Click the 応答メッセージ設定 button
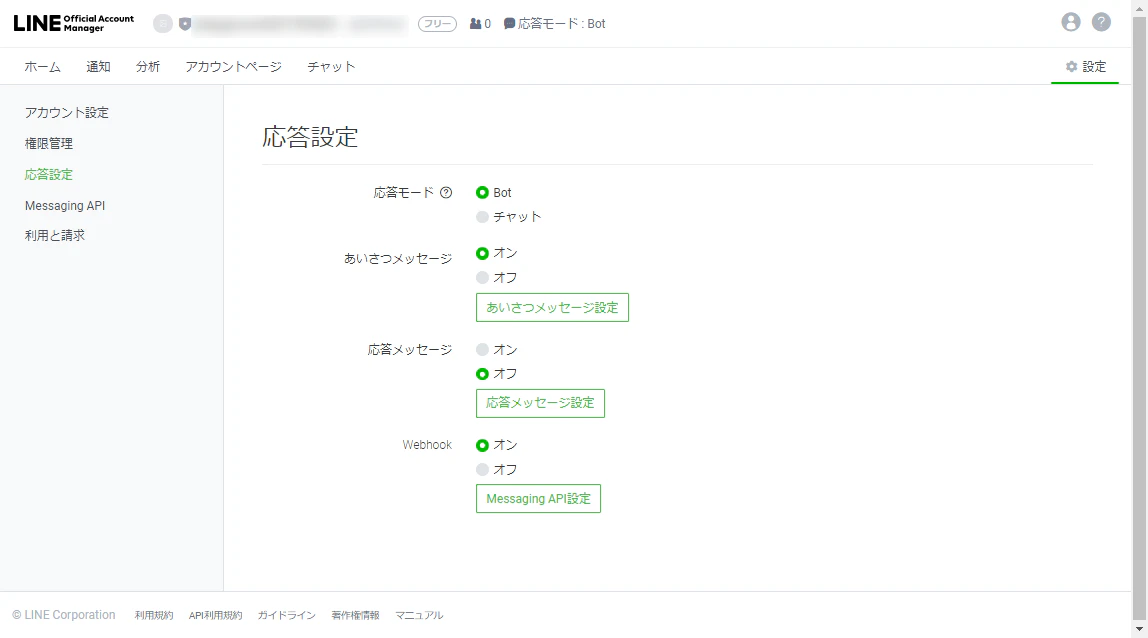The image size is (1148, 638). [540, 403]
